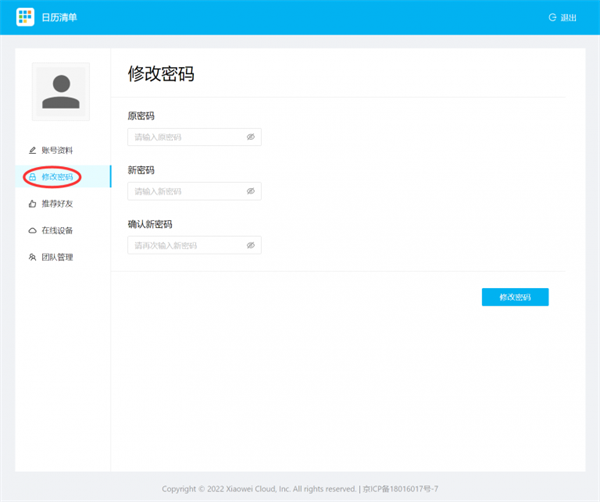Click the pencil icon beside 账号资料

[x=32, y=150]
